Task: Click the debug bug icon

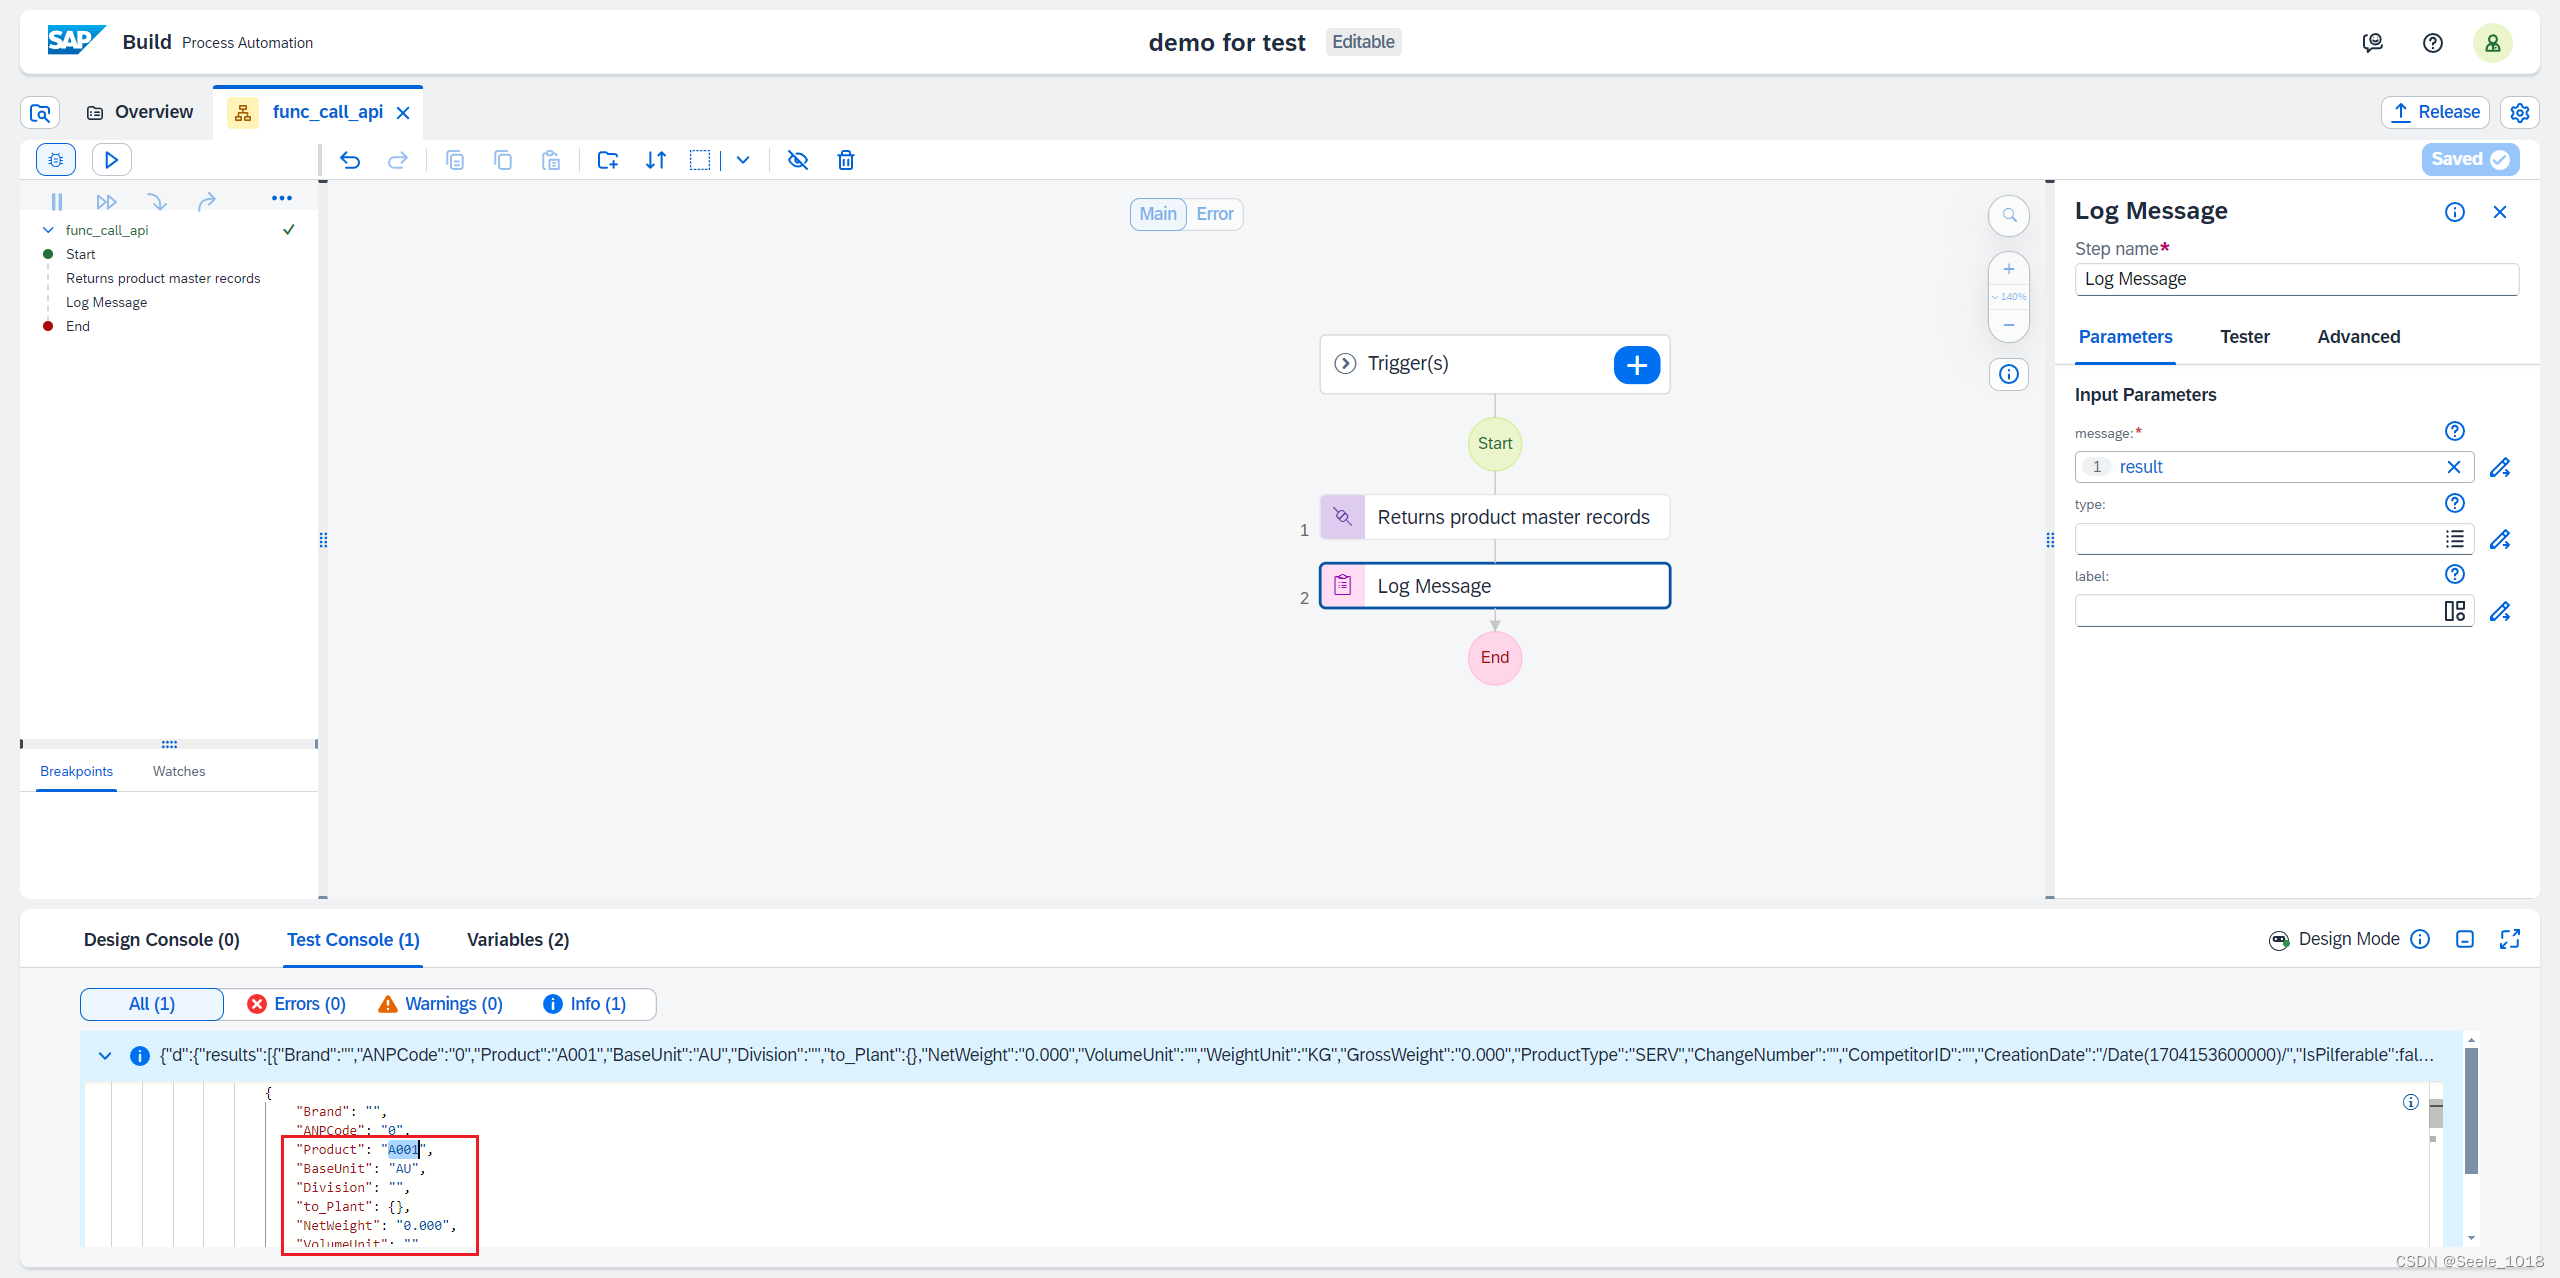Action: coord(56,160)
